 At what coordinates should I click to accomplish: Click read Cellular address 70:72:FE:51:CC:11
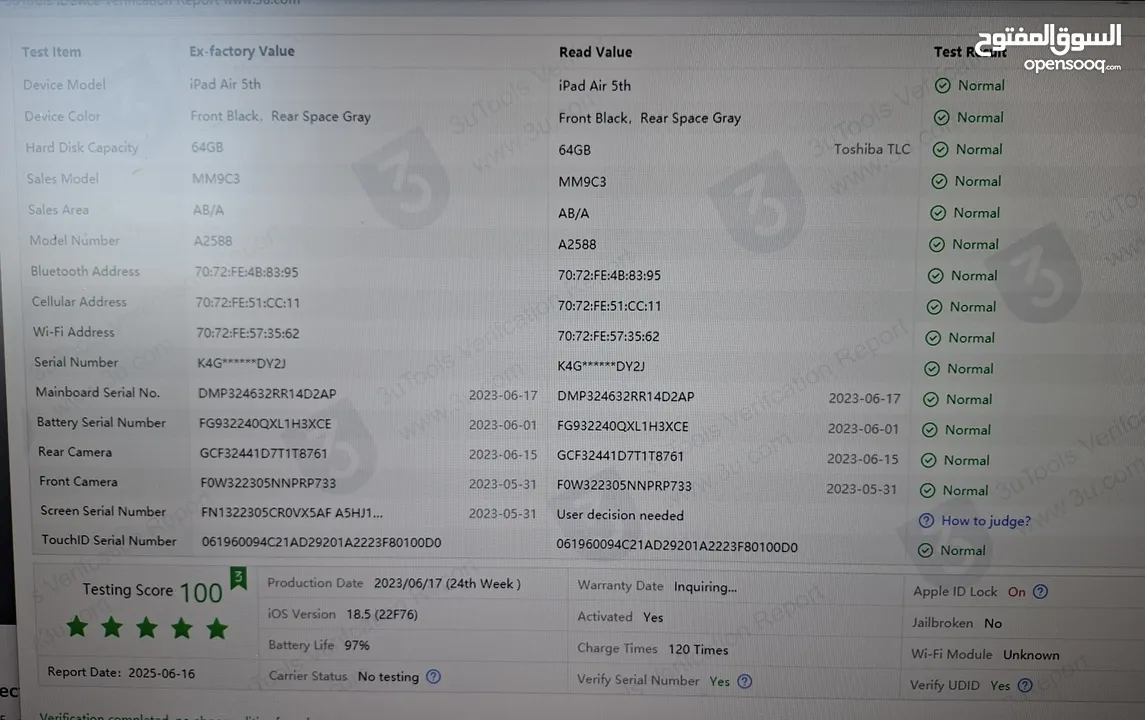point(609,306)
